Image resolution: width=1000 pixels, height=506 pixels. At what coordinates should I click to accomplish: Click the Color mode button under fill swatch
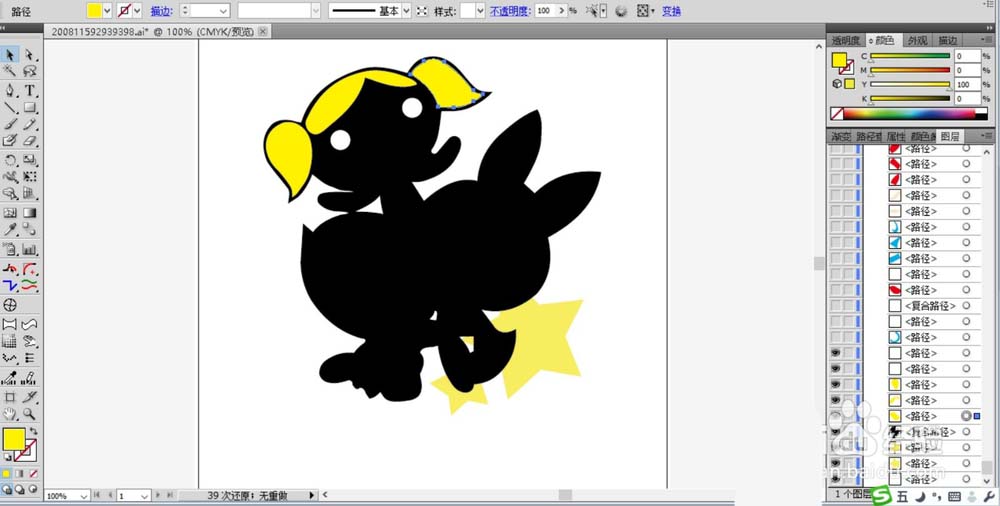coord(6,473)
